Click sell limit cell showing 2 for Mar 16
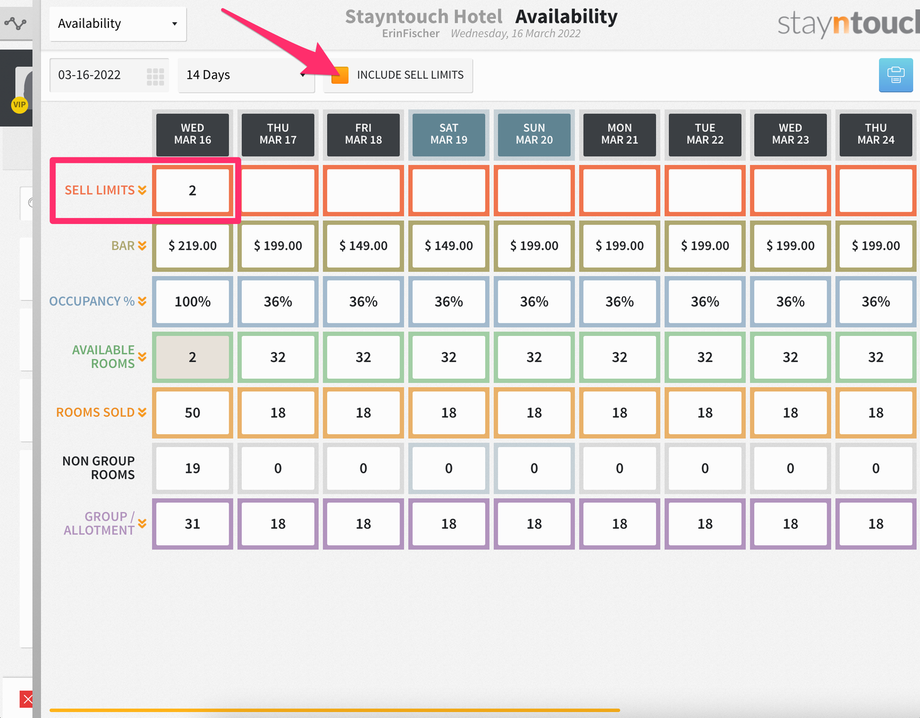The height and width of the screenshot is (718, 920). (x=192, y=190)
